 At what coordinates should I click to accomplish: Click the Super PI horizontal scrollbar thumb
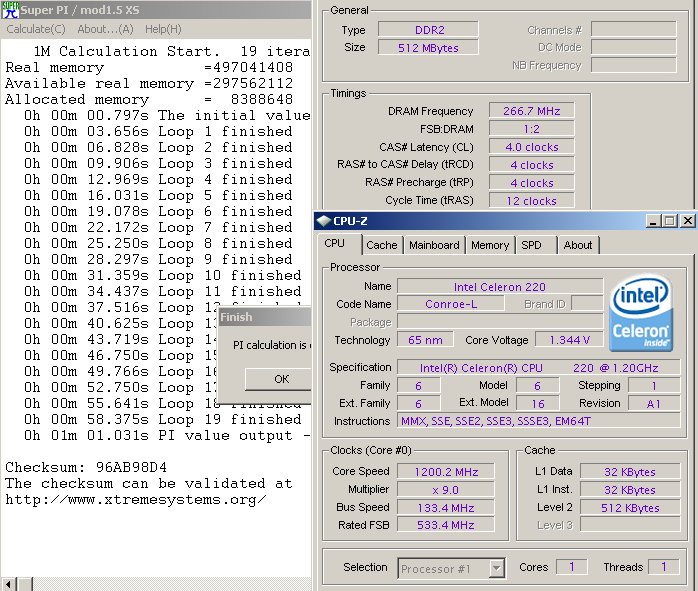click(25, 584)
